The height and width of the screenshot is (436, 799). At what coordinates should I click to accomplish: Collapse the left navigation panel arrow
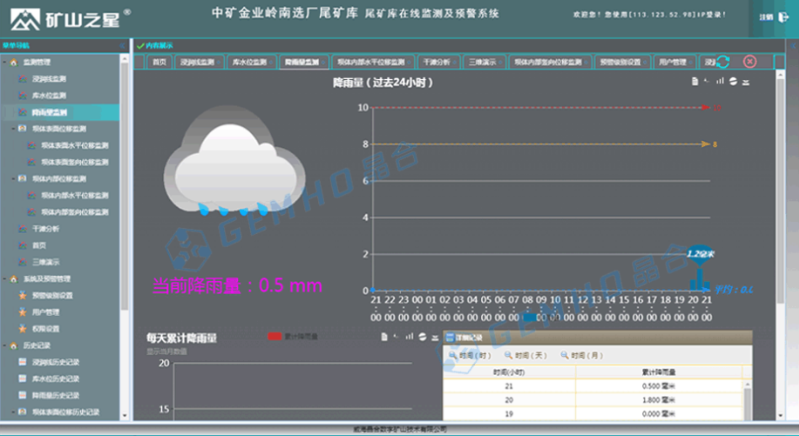pyautogui.click(x=121, y=45)
